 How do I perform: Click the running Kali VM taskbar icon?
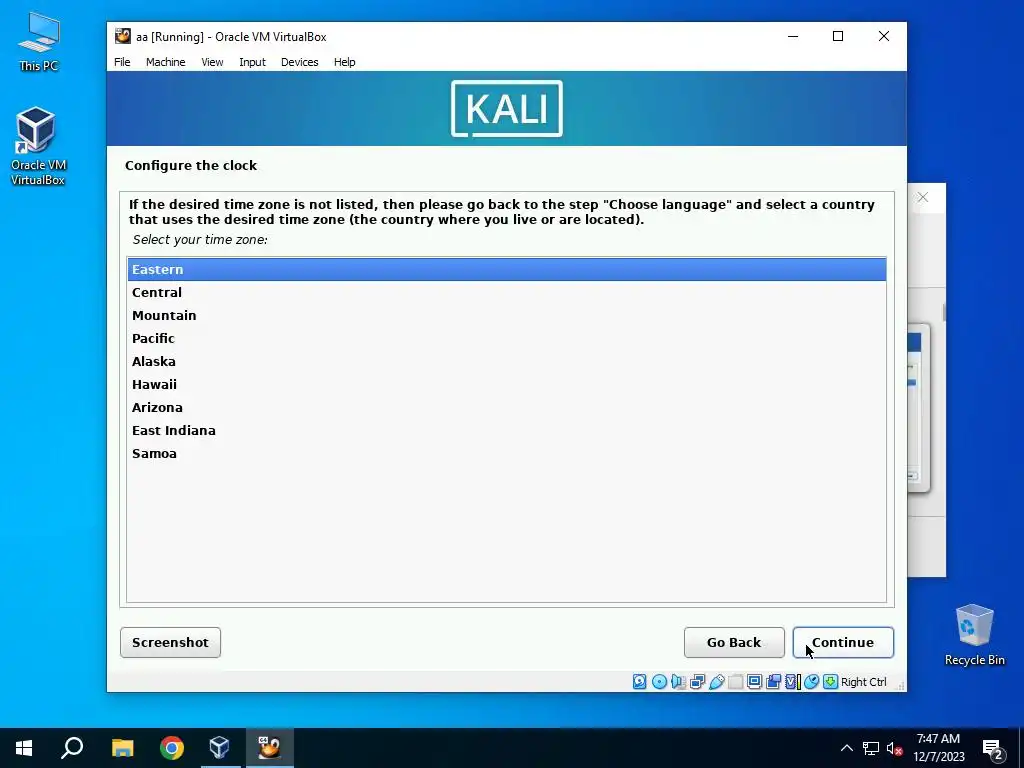click(269, 748)
